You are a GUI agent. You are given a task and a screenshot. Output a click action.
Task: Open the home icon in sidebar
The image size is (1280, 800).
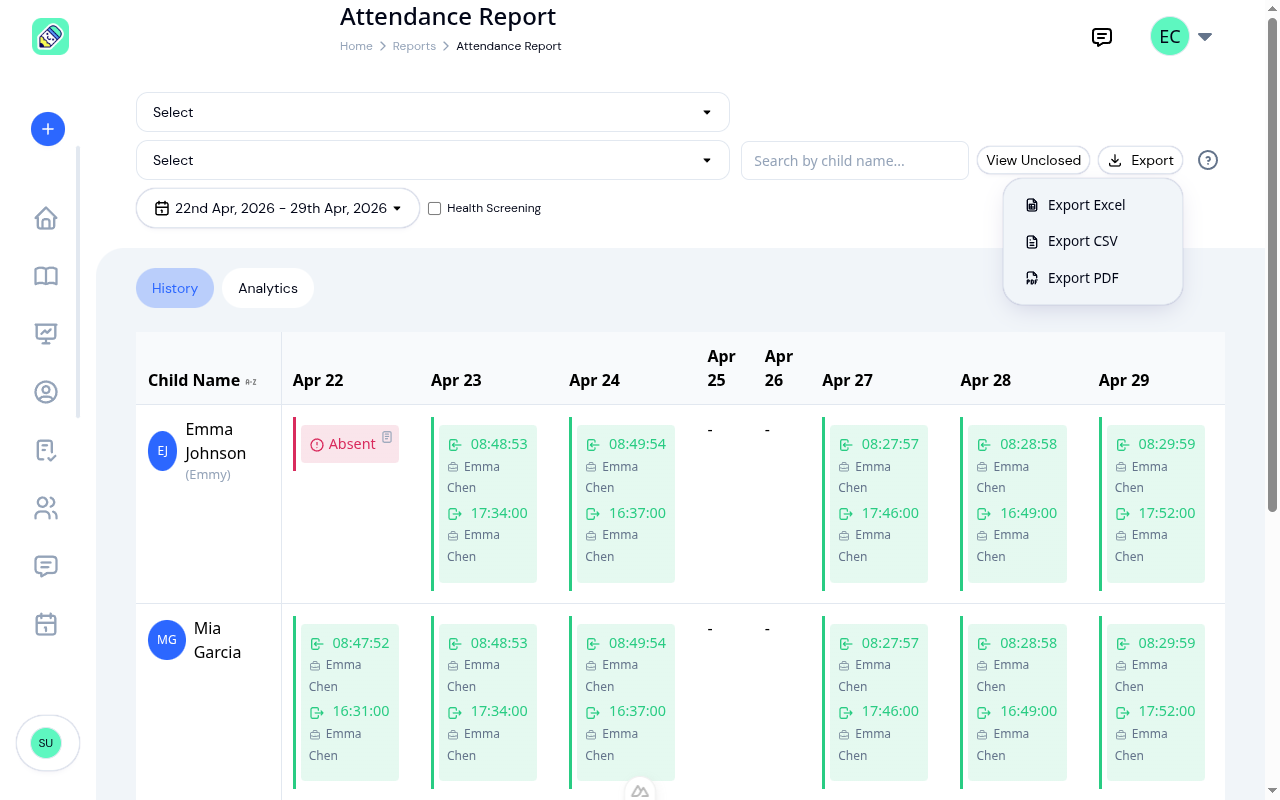(x=46, y=218)
